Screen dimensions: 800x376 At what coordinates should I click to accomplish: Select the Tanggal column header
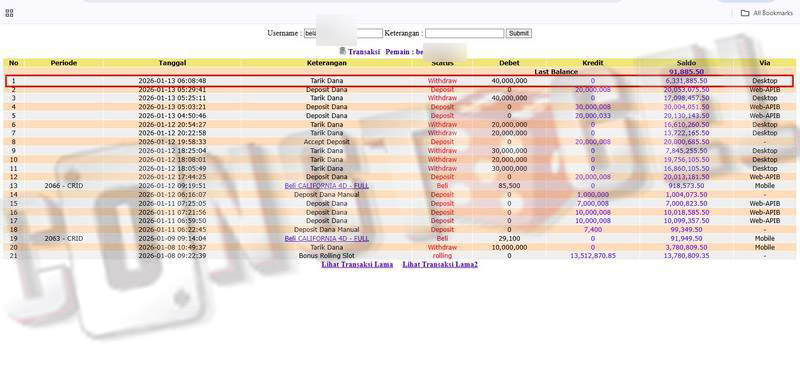click(172, 63)
